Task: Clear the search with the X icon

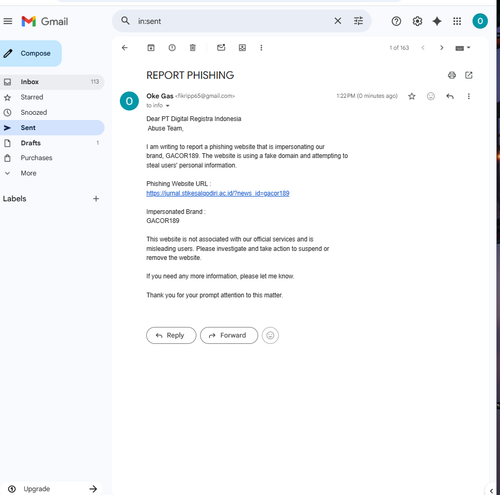Action: click(x=338, y=21)
